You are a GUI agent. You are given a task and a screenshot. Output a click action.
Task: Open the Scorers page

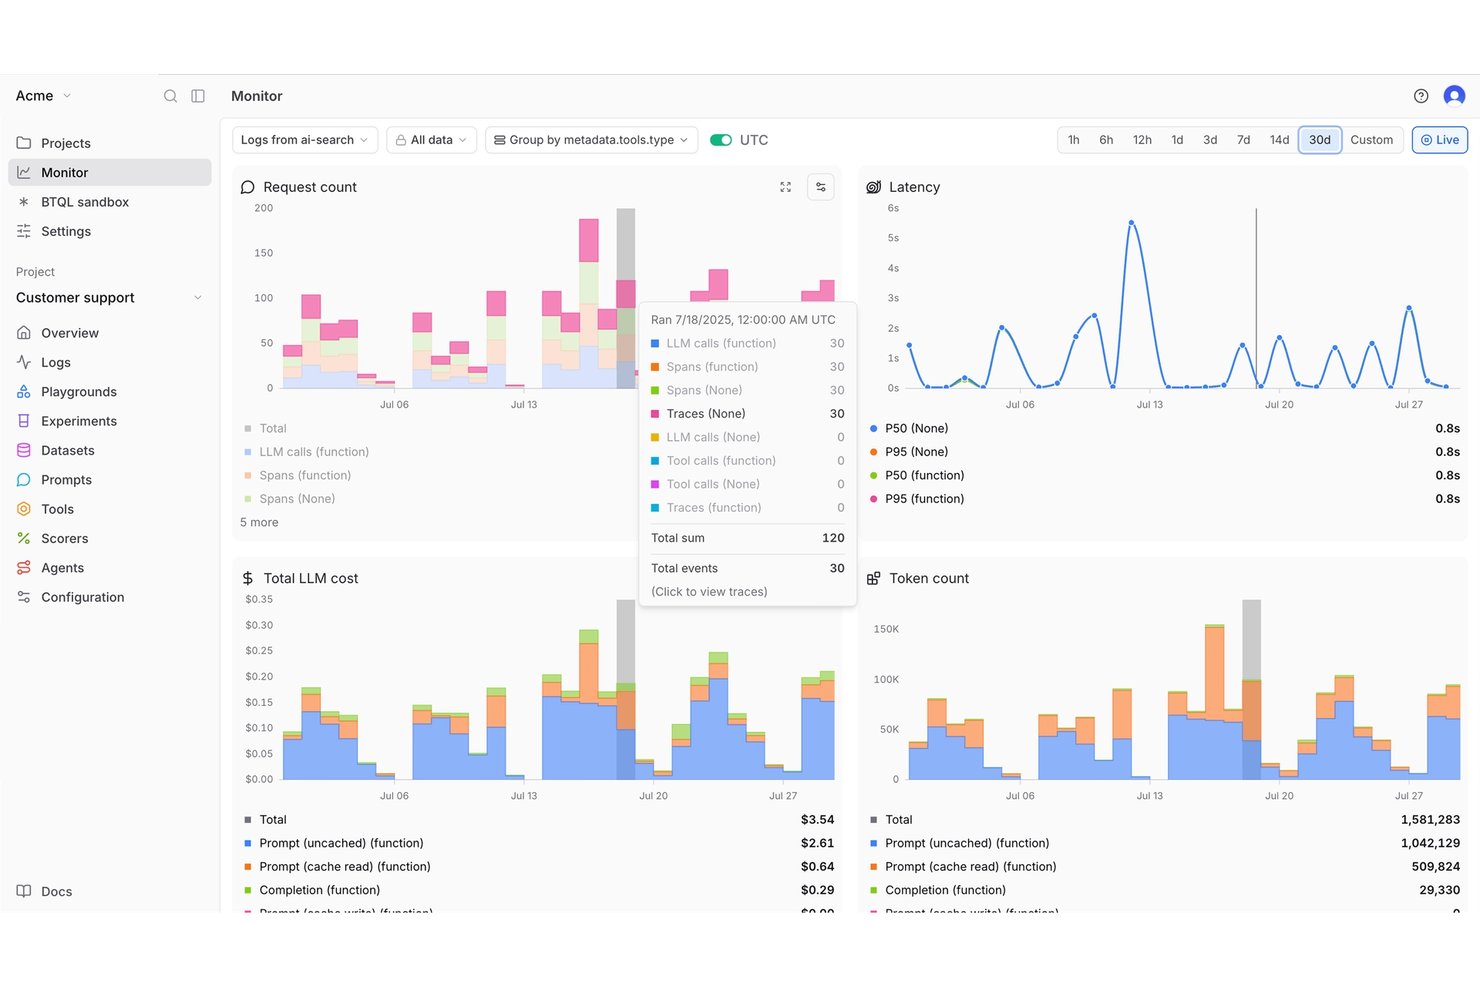tap(110, 538)
